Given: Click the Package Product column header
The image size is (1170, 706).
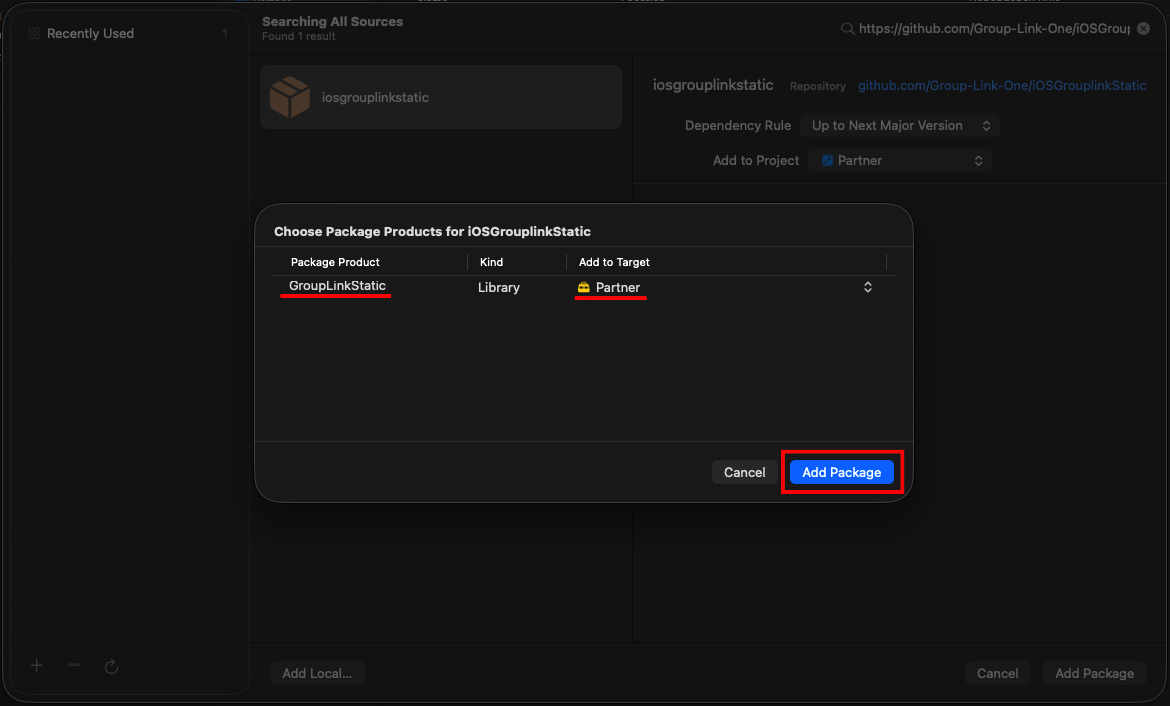Looking at the screenshot, I should (x=335, y=262).
